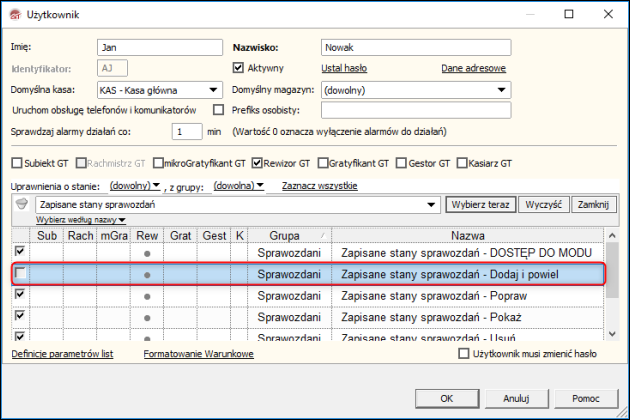Click Rew dot in Dodaj i powiel row
The width and height of the screenshot is (630, 420).
(x=147, y=274)
